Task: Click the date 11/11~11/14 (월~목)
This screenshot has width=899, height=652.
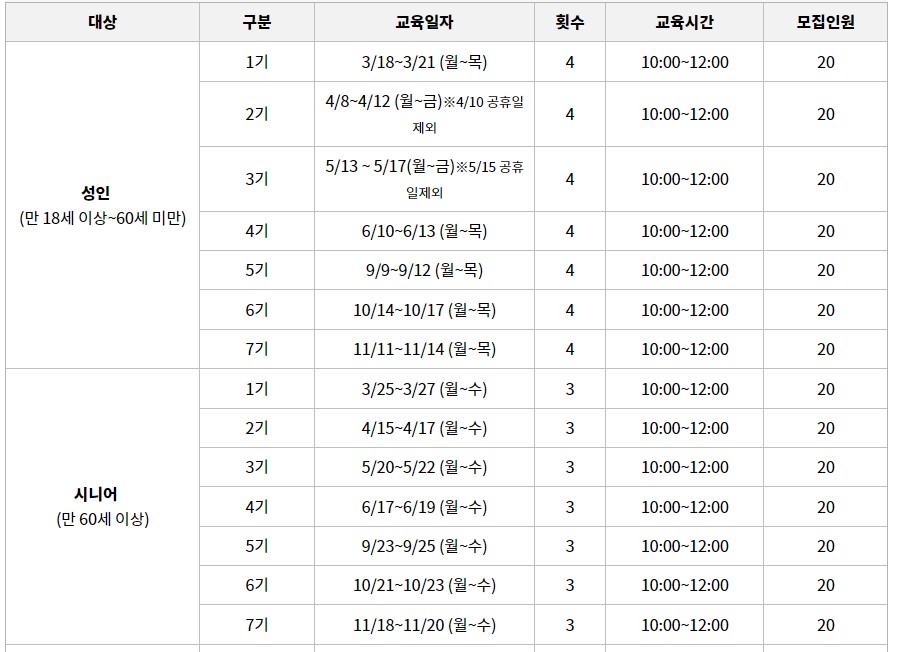Action: tap(430, 348)
